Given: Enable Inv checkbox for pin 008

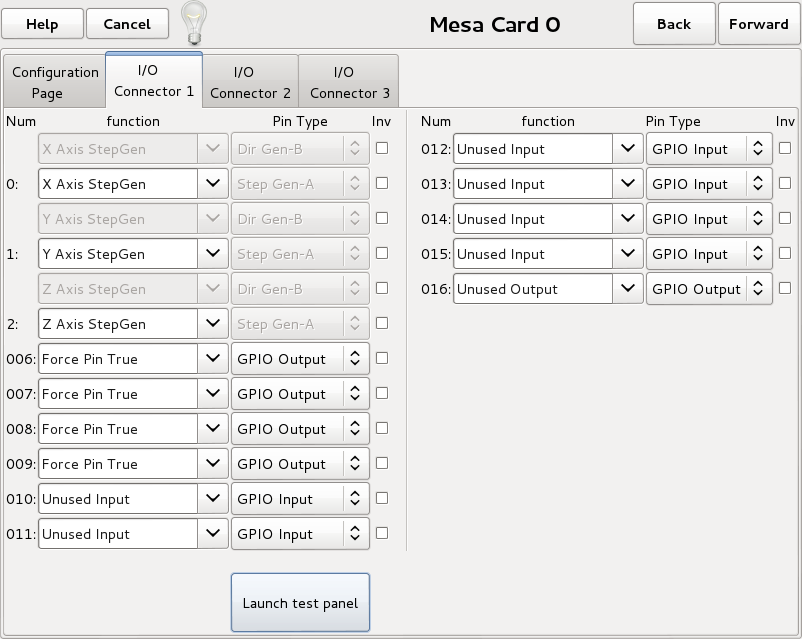Looking at the screenshot, I should [382, 428].
